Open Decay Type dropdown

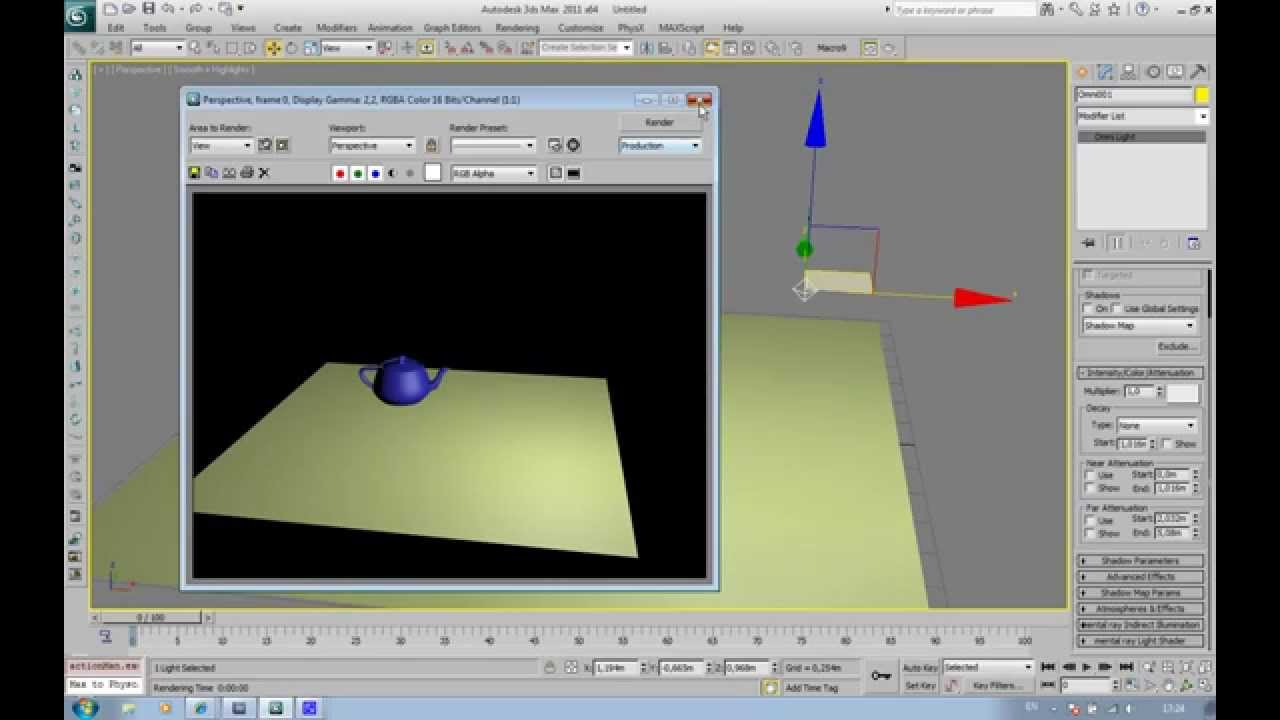pos(1156,426)
